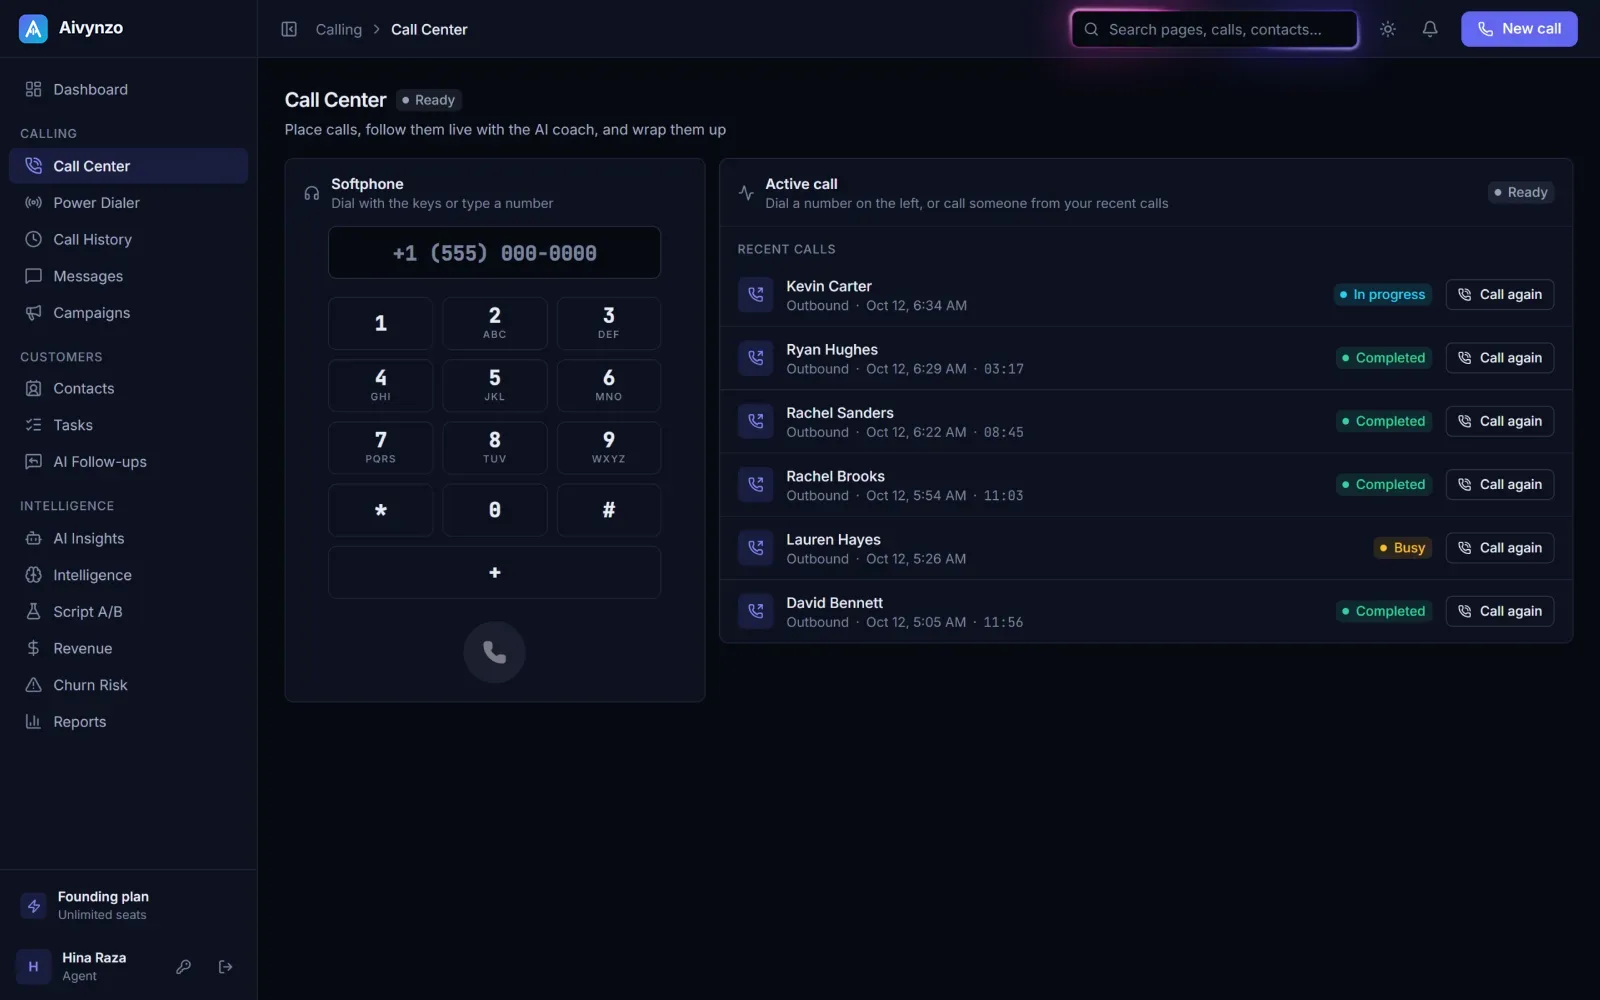Click the Active call pulse icon
Image resolution: width=1600 pixels, height=1000 pixels.
746,193
